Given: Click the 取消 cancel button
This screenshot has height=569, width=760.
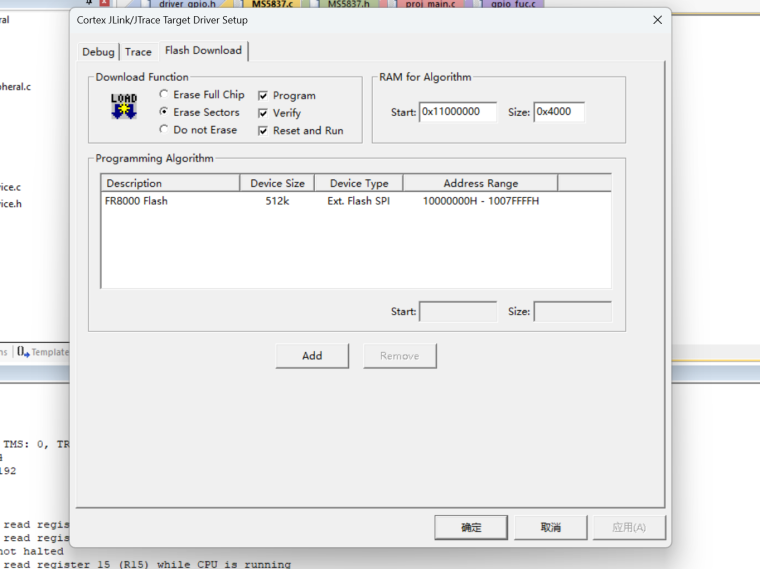Looking at the screenshot, I should pos(550,527).
